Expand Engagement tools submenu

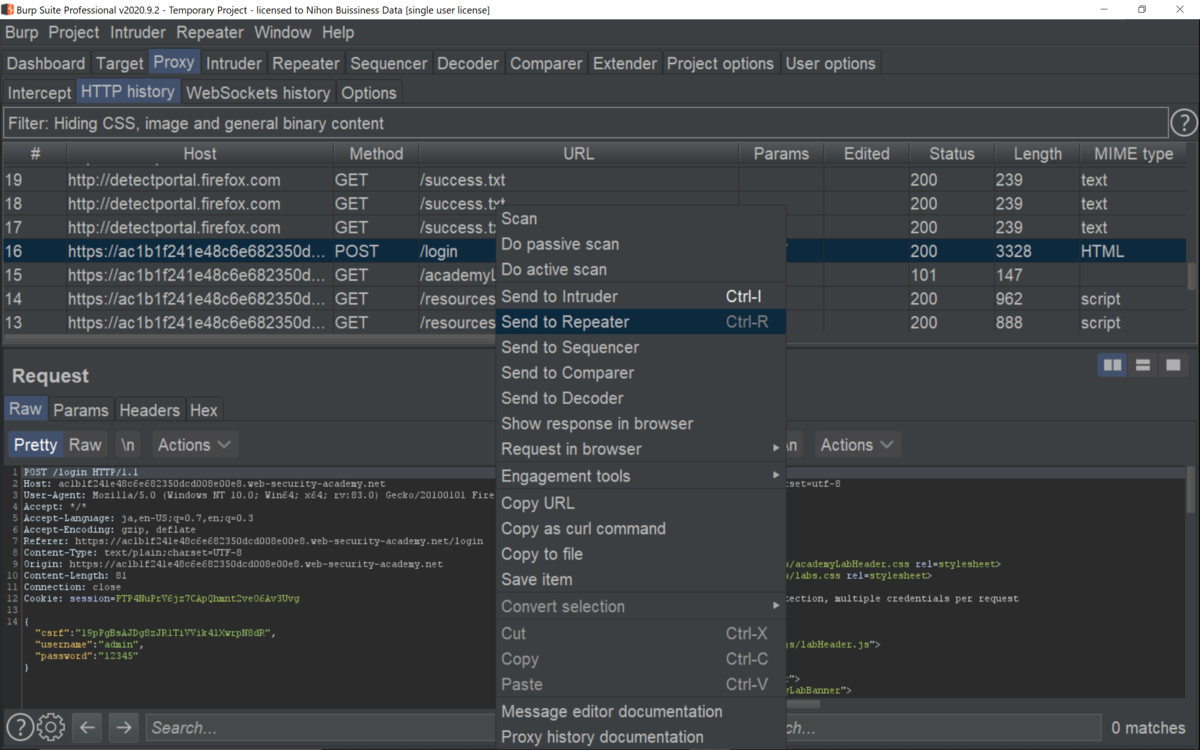tap(641, 476)
